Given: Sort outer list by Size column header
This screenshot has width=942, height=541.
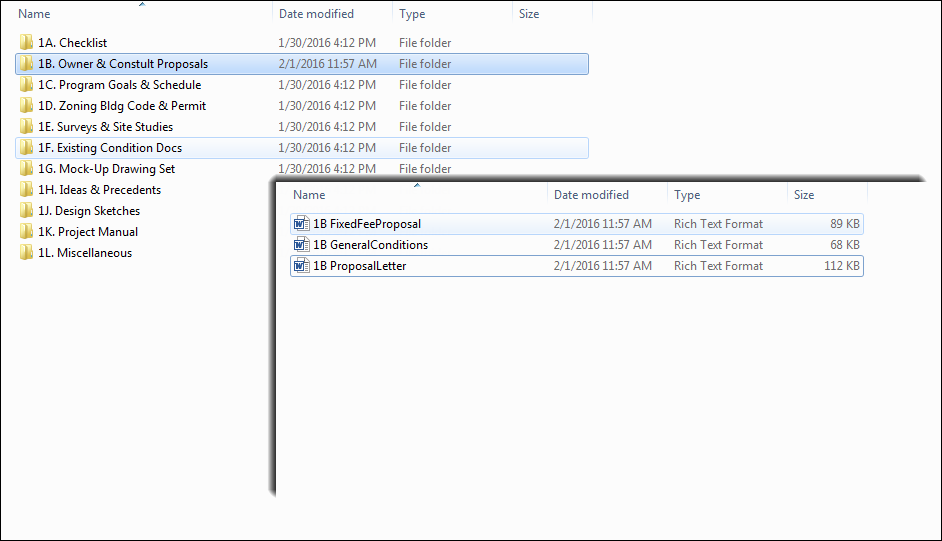Looking at the screenshot, I should [529, 14].
